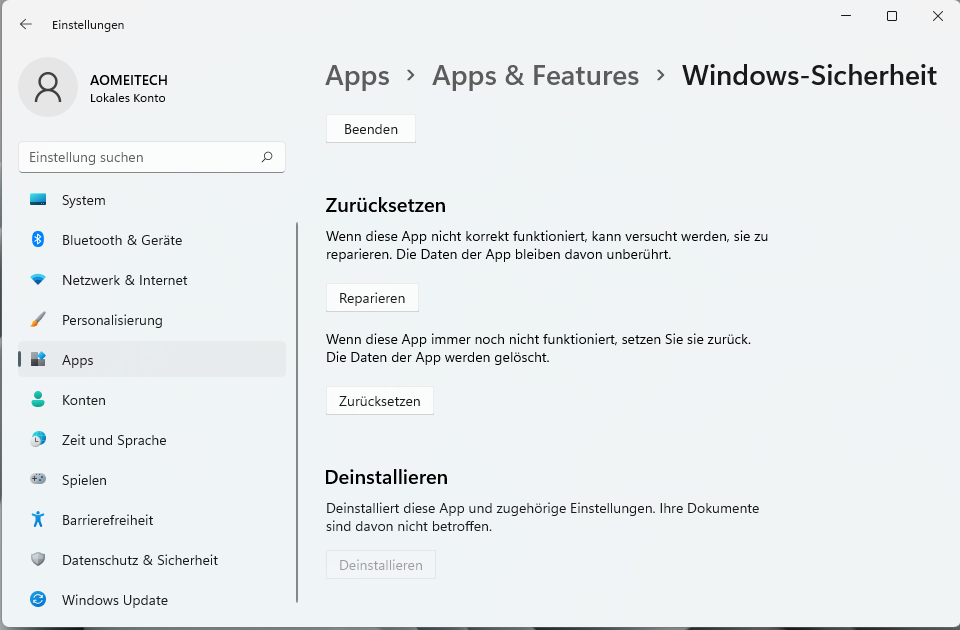
Task: Click the Spielen gamepad icon
Action: pyautogui.click(x=38, y=480)
